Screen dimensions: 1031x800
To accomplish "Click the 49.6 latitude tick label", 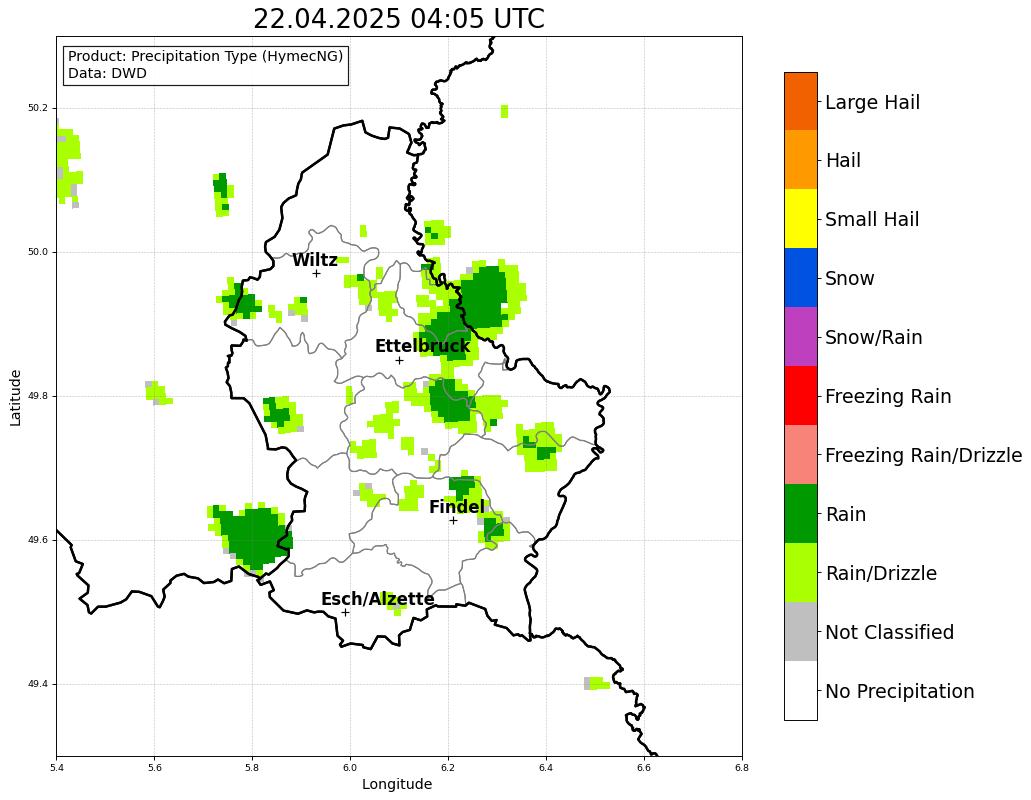I will pyautogui.click(x=38, y=540).
